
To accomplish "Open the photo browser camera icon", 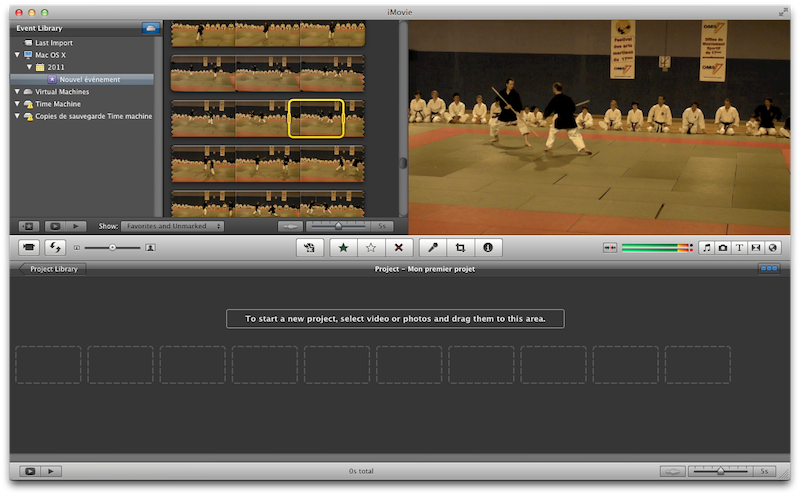I will click(x=723, y=248).
